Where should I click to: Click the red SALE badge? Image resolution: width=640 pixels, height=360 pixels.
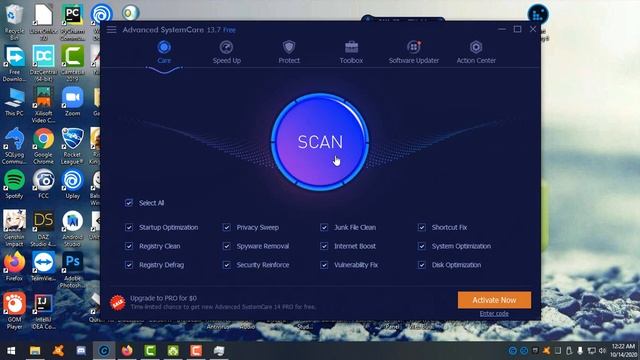pos(118,302)
